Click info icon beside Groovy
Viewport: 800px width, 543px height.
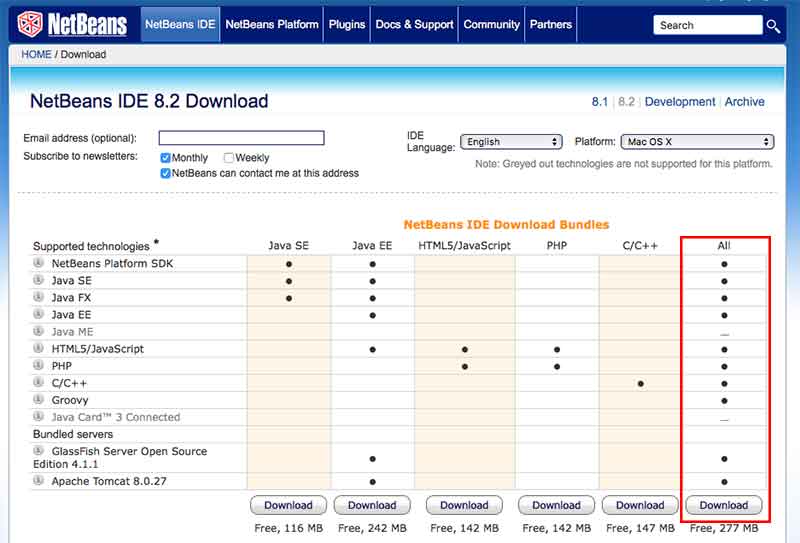click(38, 399)
